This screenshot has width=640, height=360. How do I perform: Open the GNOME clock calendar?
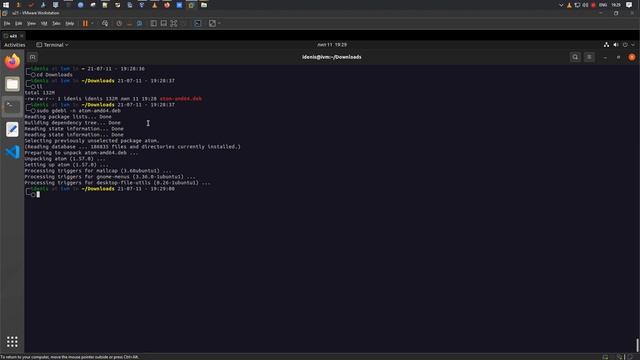tap(332, 45)
